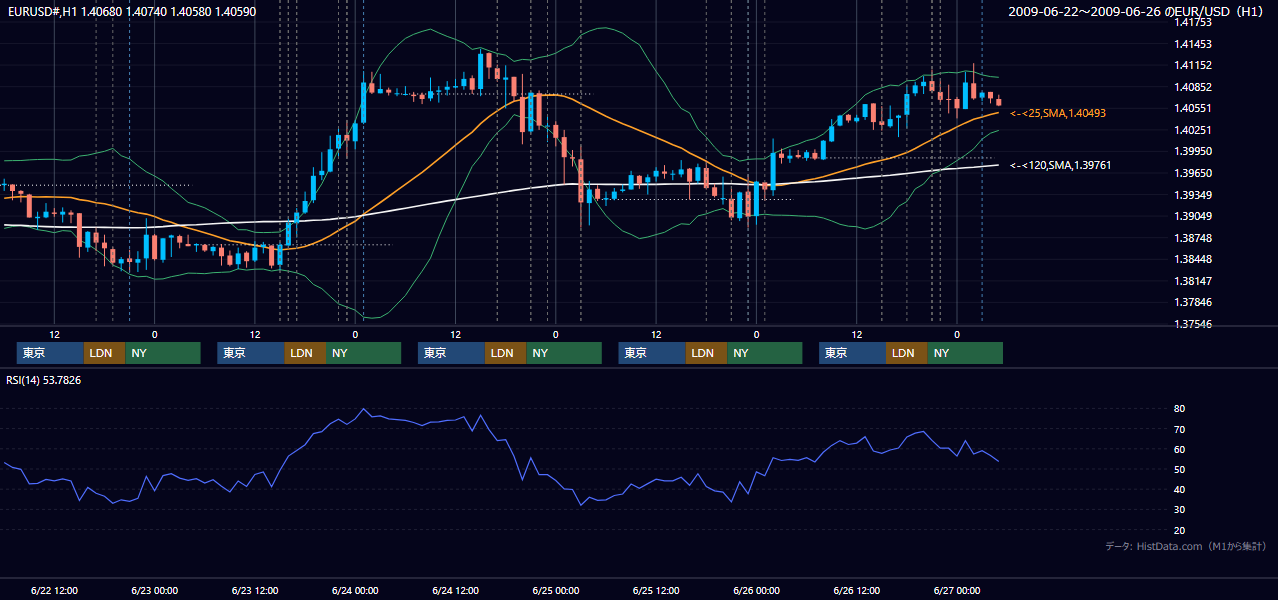Select the 6/22 12:00 time axis label
The height and width of the screenshot is (600, 1278).
coord(54,590)
